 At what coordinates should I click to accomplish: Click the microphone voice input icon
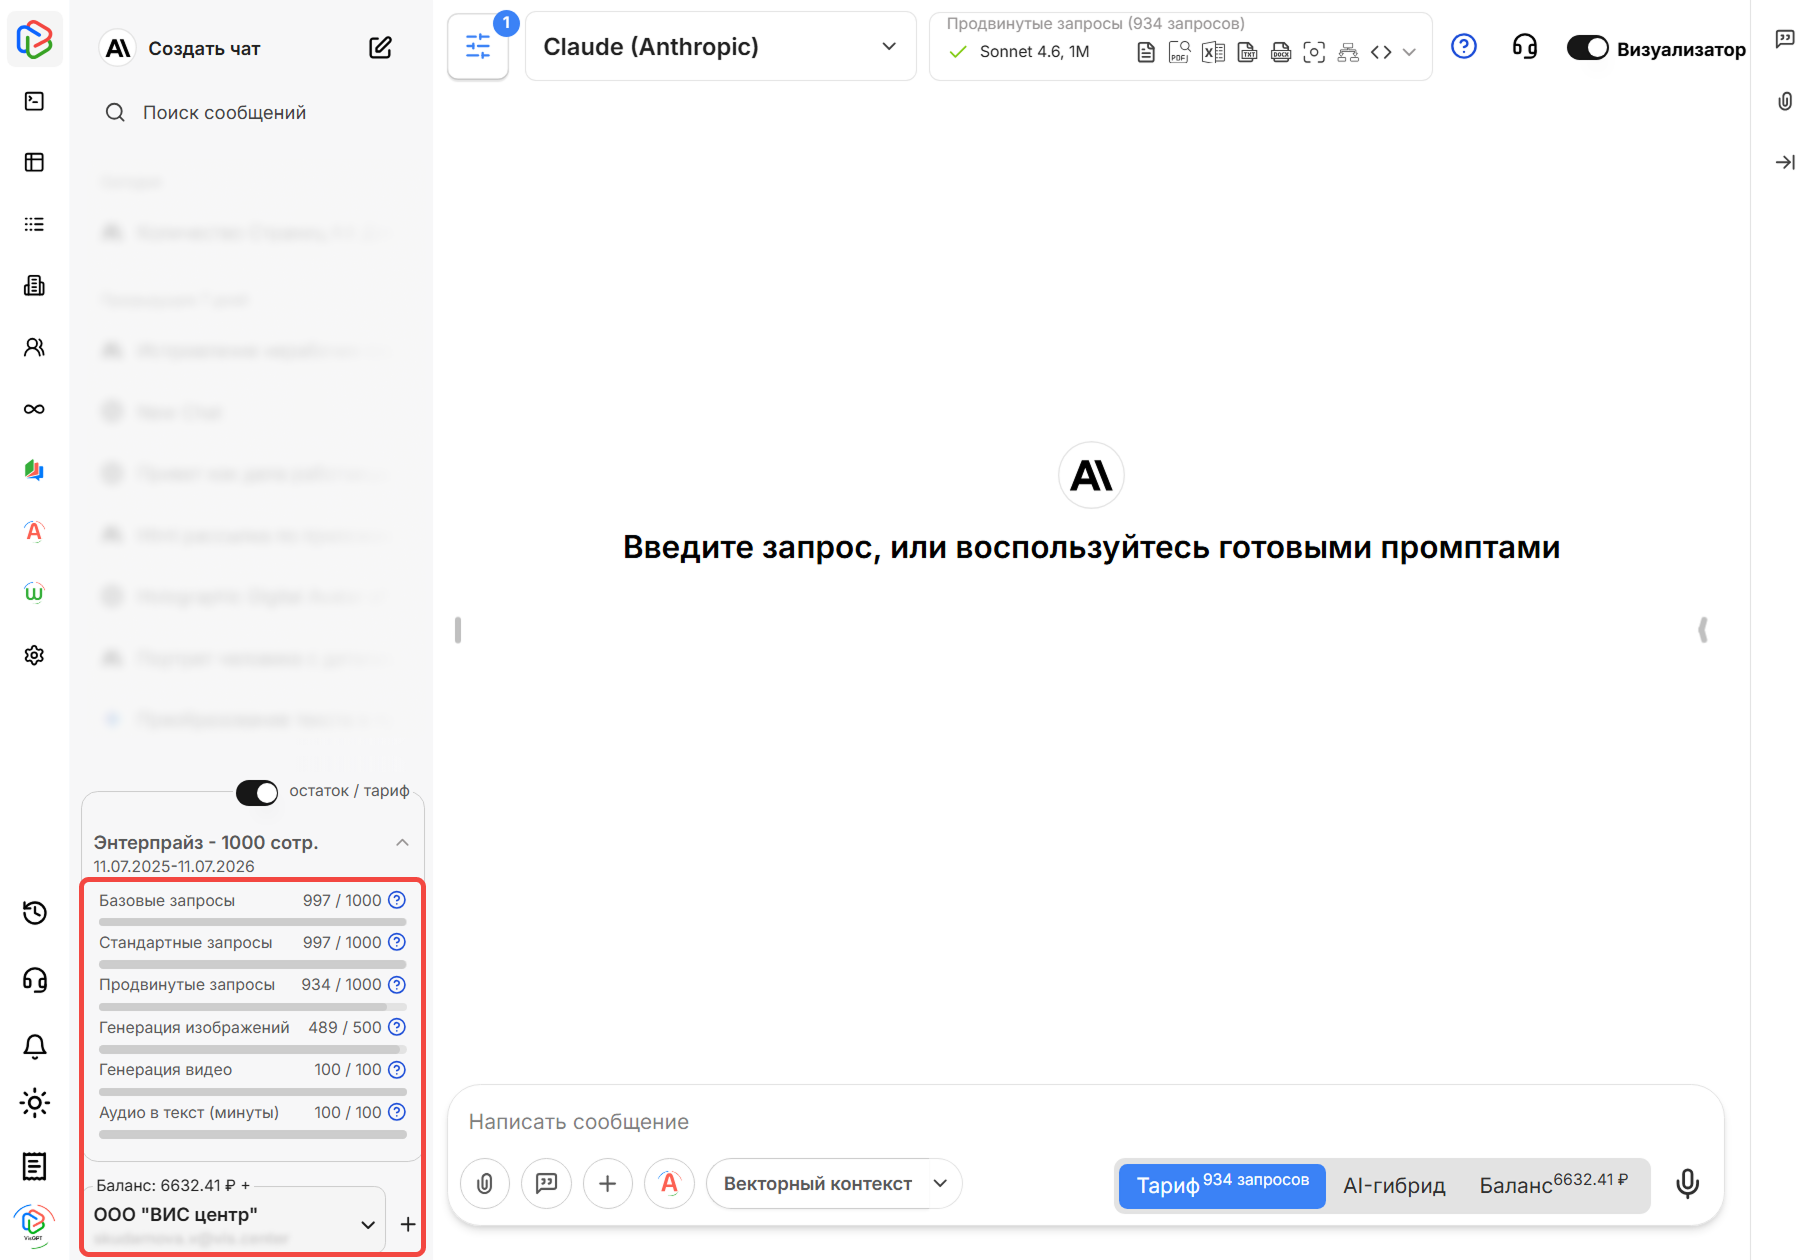click(x=1687, y=1184)
